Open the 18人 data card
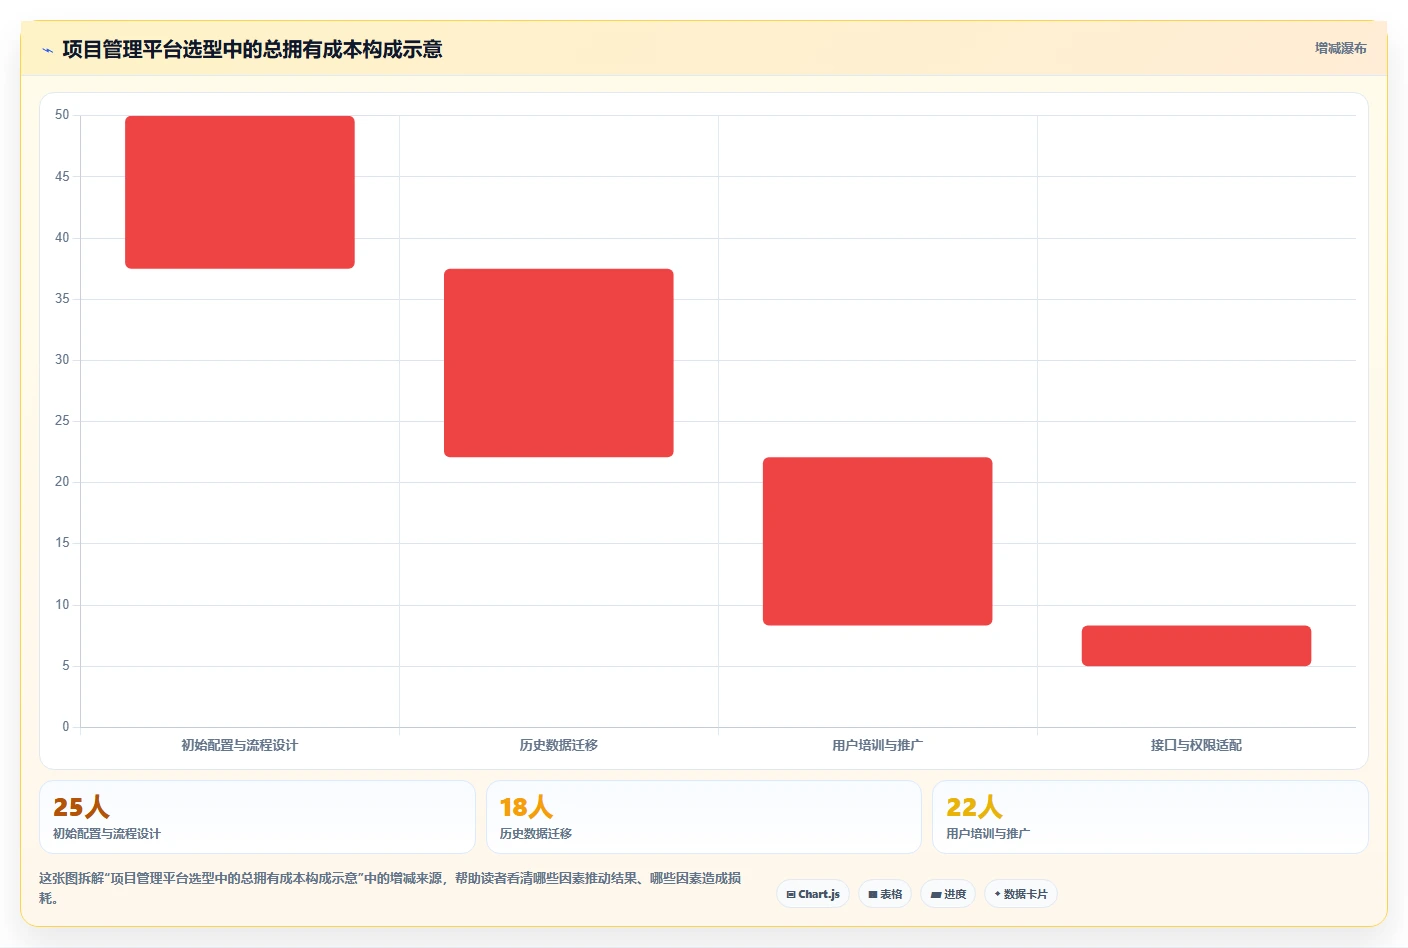 704,817
